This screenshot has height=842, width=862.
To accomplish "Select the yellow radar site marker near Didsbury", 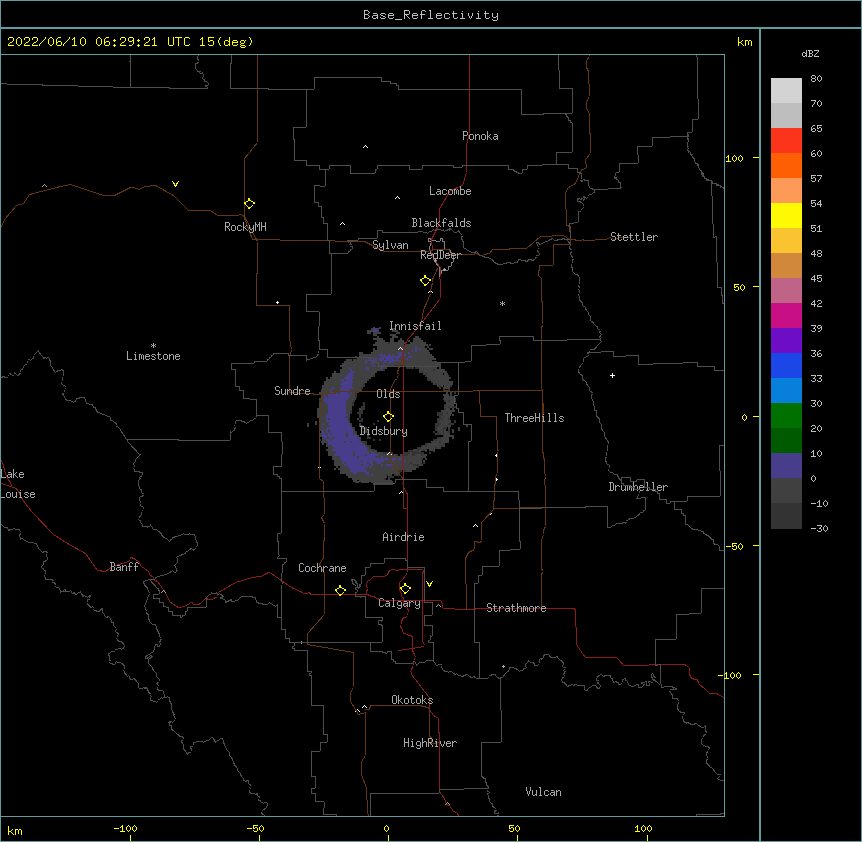I will click(388, 417).
